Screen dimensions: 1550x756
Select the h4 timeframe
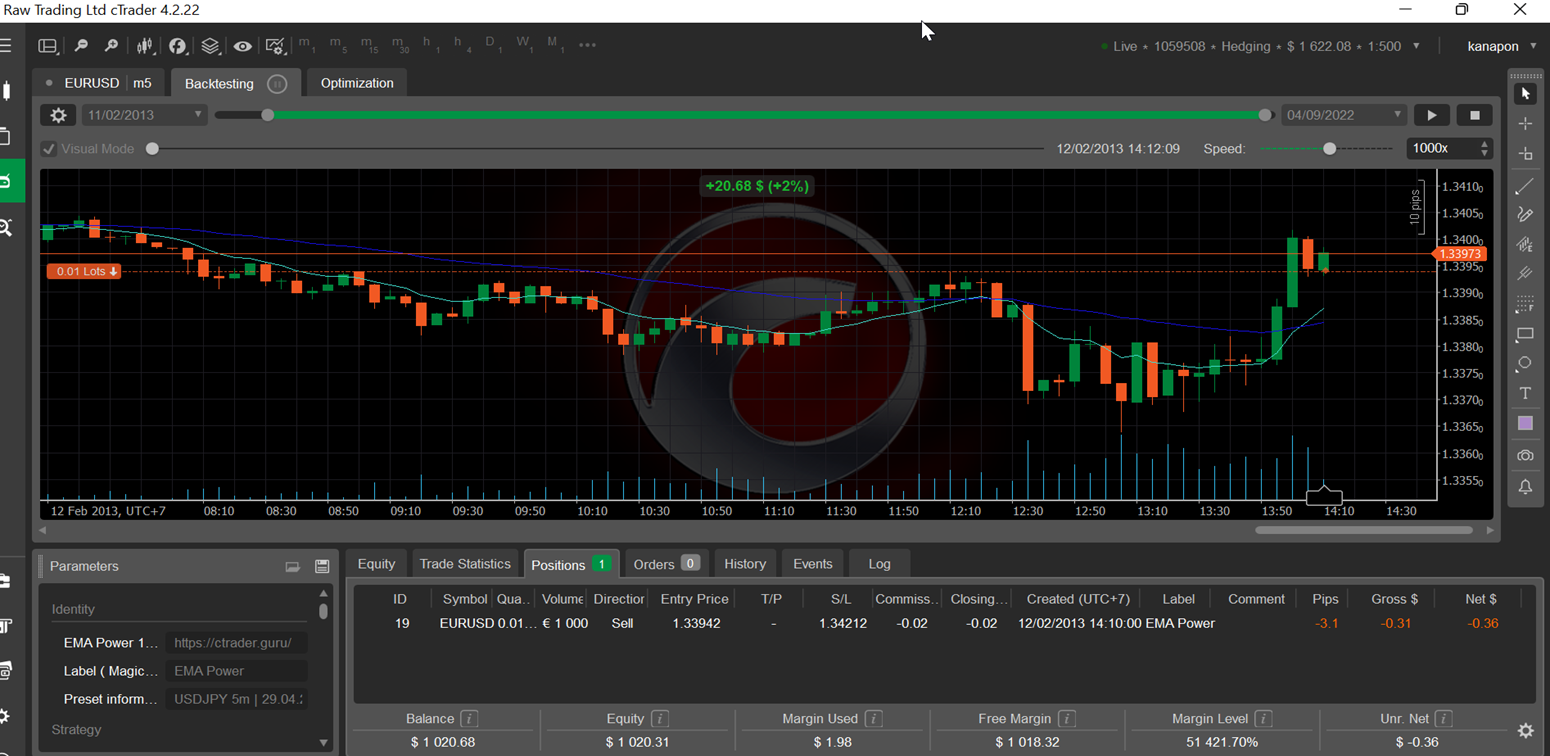(x=461, y=45)
